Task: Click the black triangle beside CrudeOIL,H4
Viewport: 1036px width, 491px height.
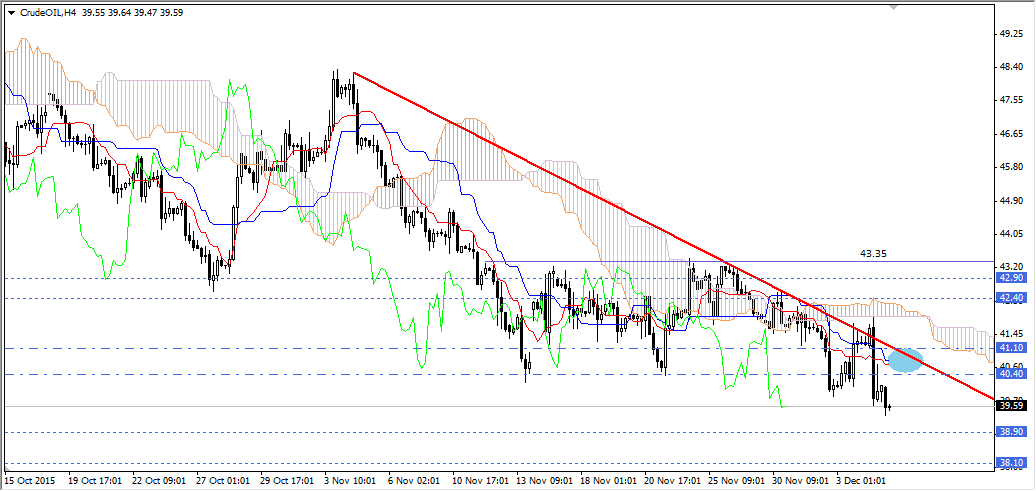Action: click(10, 12)
